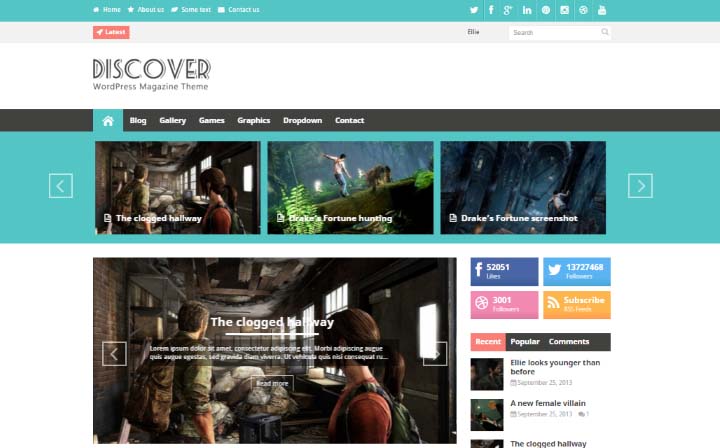Open the Games menu item
Image resolution: width=720 pixels, height=448 pixels.
(x=212, y=120)
